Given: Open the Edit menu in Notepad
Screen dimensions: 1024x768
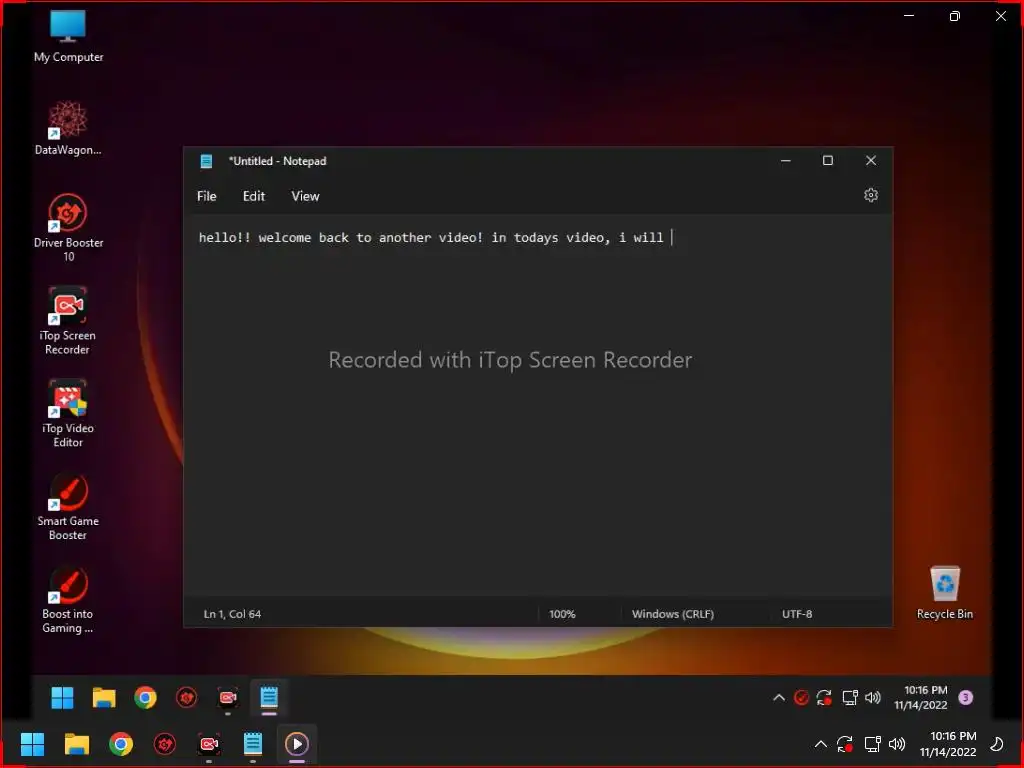Looking at the screenshot, I should click(253, 196).
